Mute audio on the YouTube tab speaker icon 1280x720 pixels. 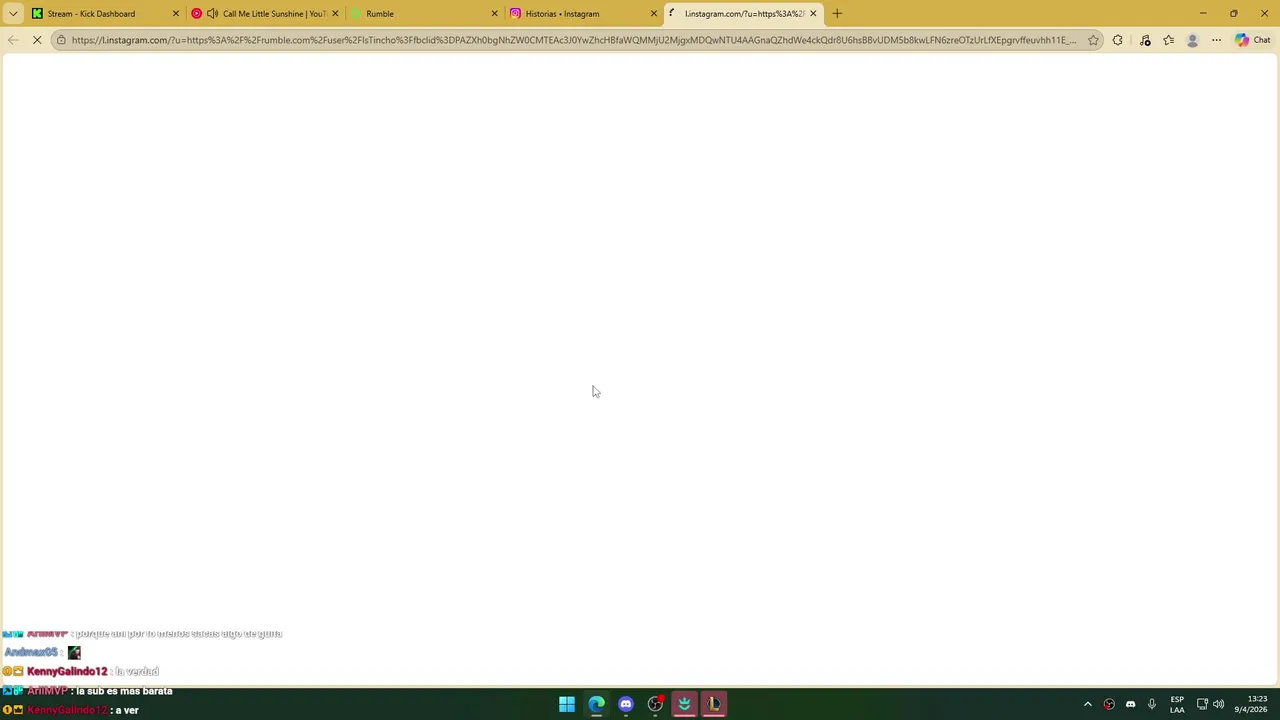[212, 13]
